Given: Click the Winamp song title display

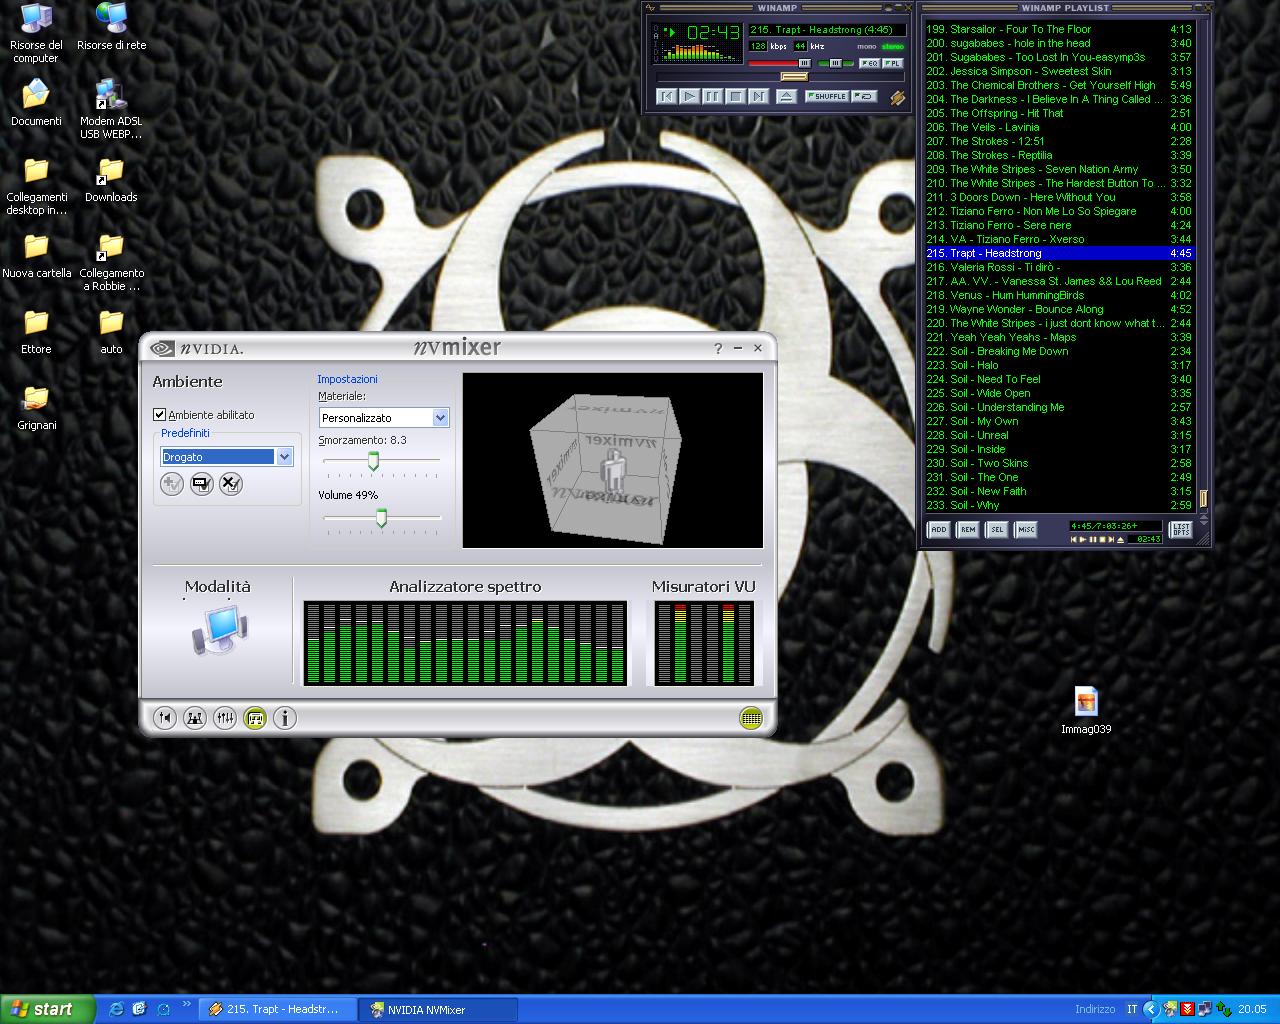Looking at the screenshot, I should pos(828,30).
